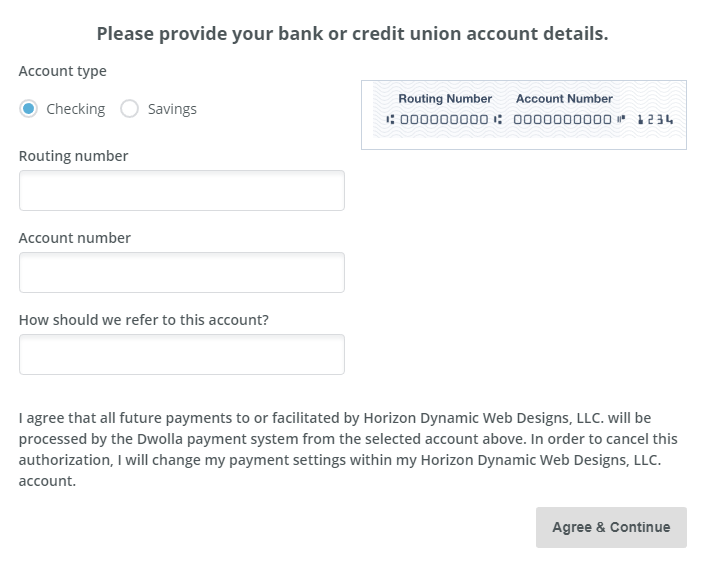Click the "Savings" option label text
Image resolution: width=705 pixels, height=563 pixels.
coord(172,109)
